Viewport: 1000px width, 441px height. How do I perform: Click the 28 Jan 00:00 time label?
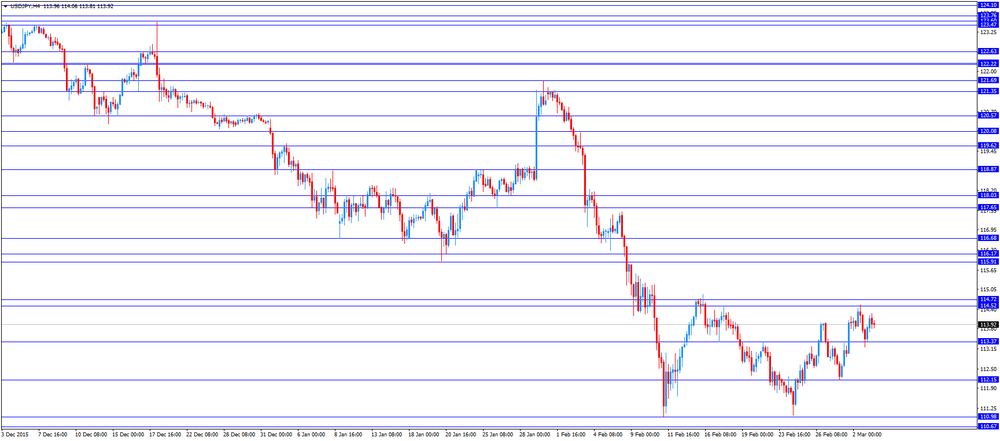tap(533, 435)
